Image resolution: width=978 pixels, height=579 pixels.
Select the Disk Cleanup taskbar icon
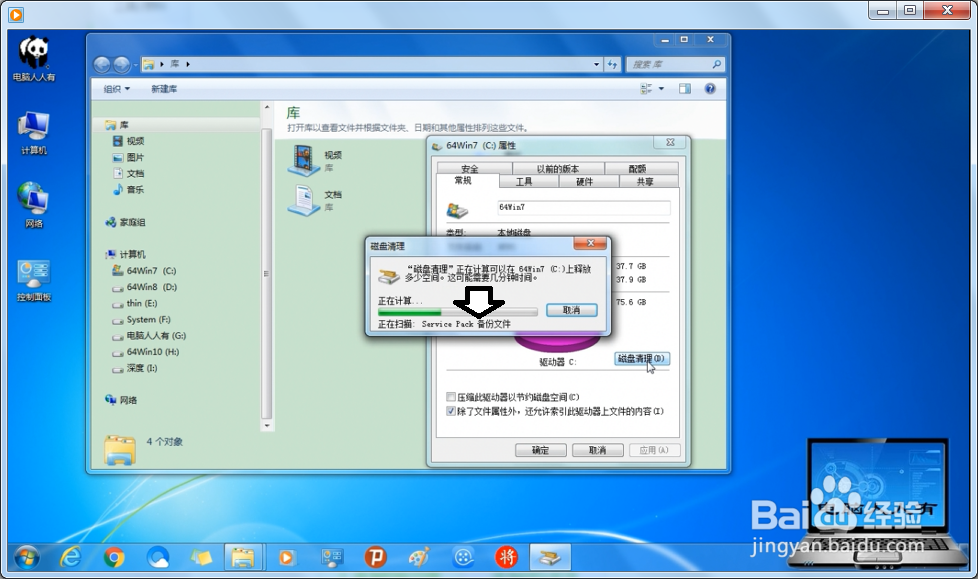[x=550, y=557]
